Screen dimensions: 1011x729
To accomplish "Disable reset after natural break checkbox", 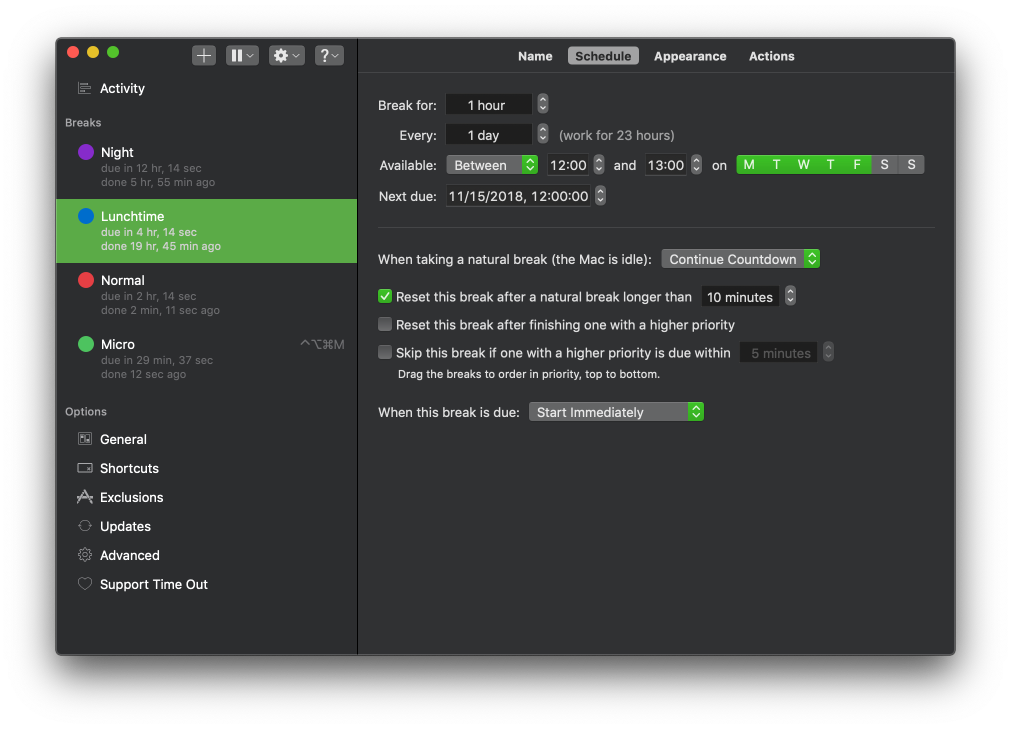I will [385, 296].
